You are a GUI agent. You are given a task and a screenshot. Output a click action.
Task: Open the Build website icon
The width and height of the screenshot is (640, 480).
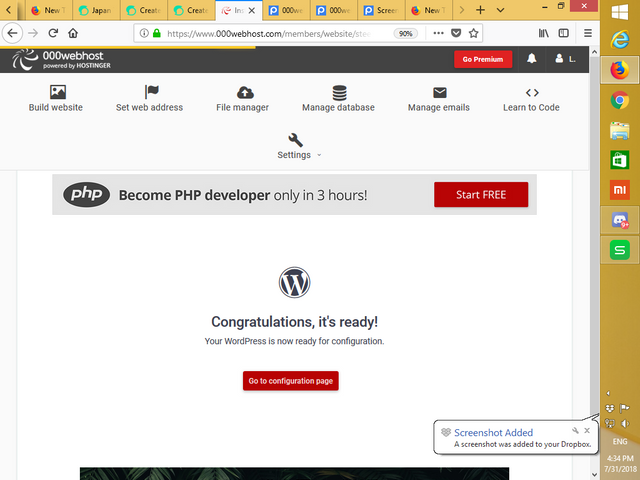tap(58, 92)
